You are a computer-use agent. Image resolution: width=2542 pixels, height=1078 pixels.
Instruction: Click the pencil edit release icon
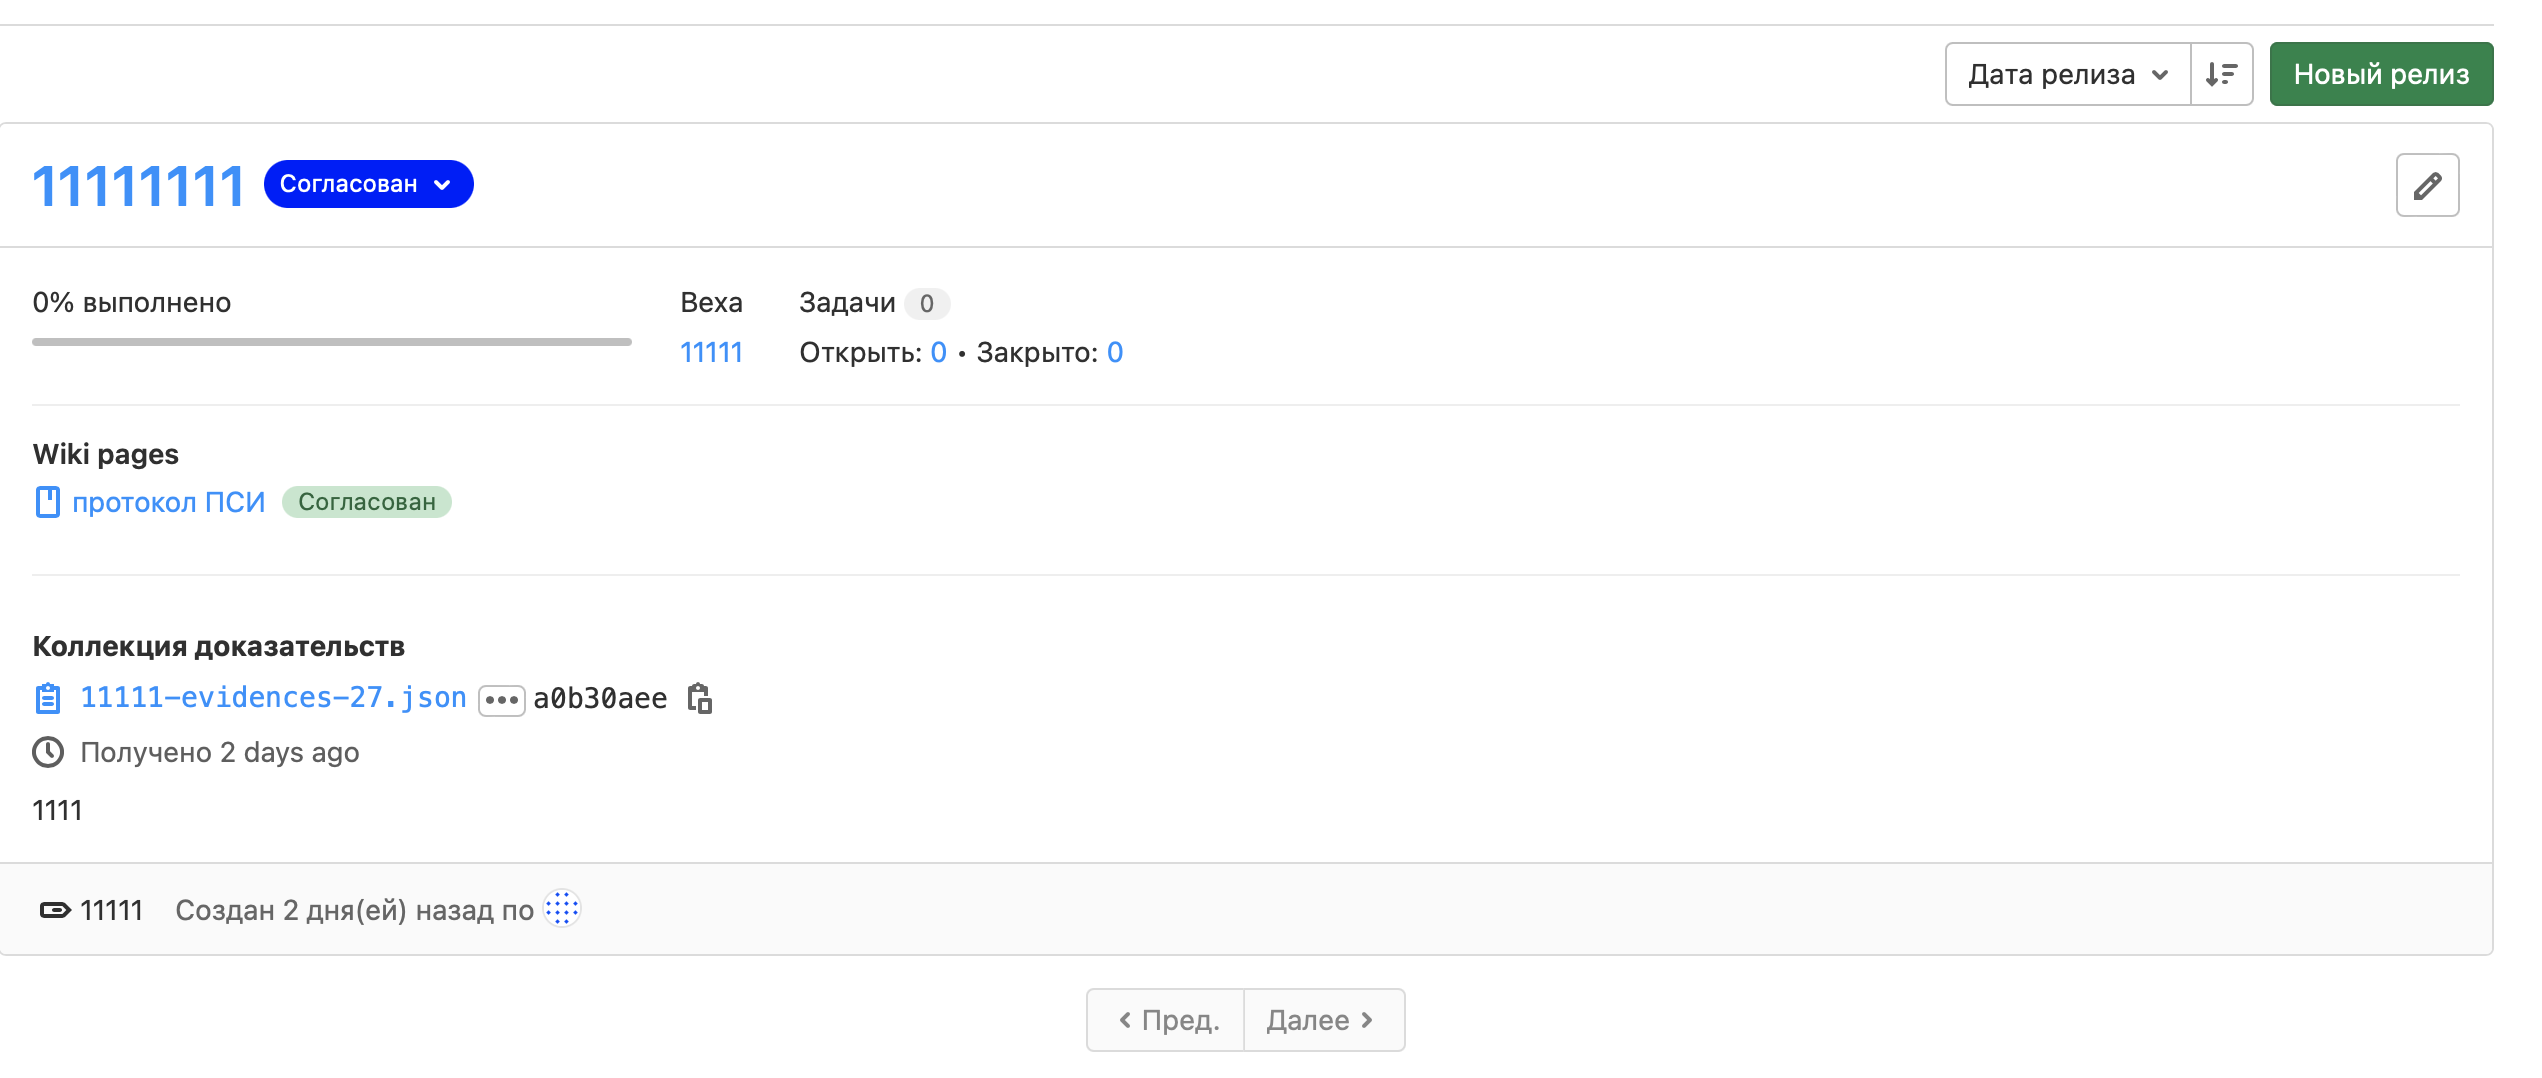(2427, 185)
